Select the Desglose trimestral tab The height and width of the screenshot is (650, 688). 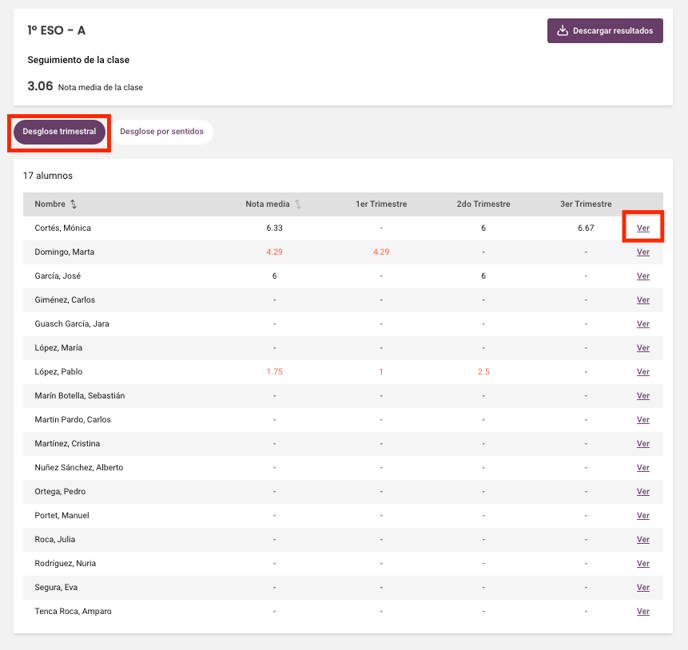59,132
